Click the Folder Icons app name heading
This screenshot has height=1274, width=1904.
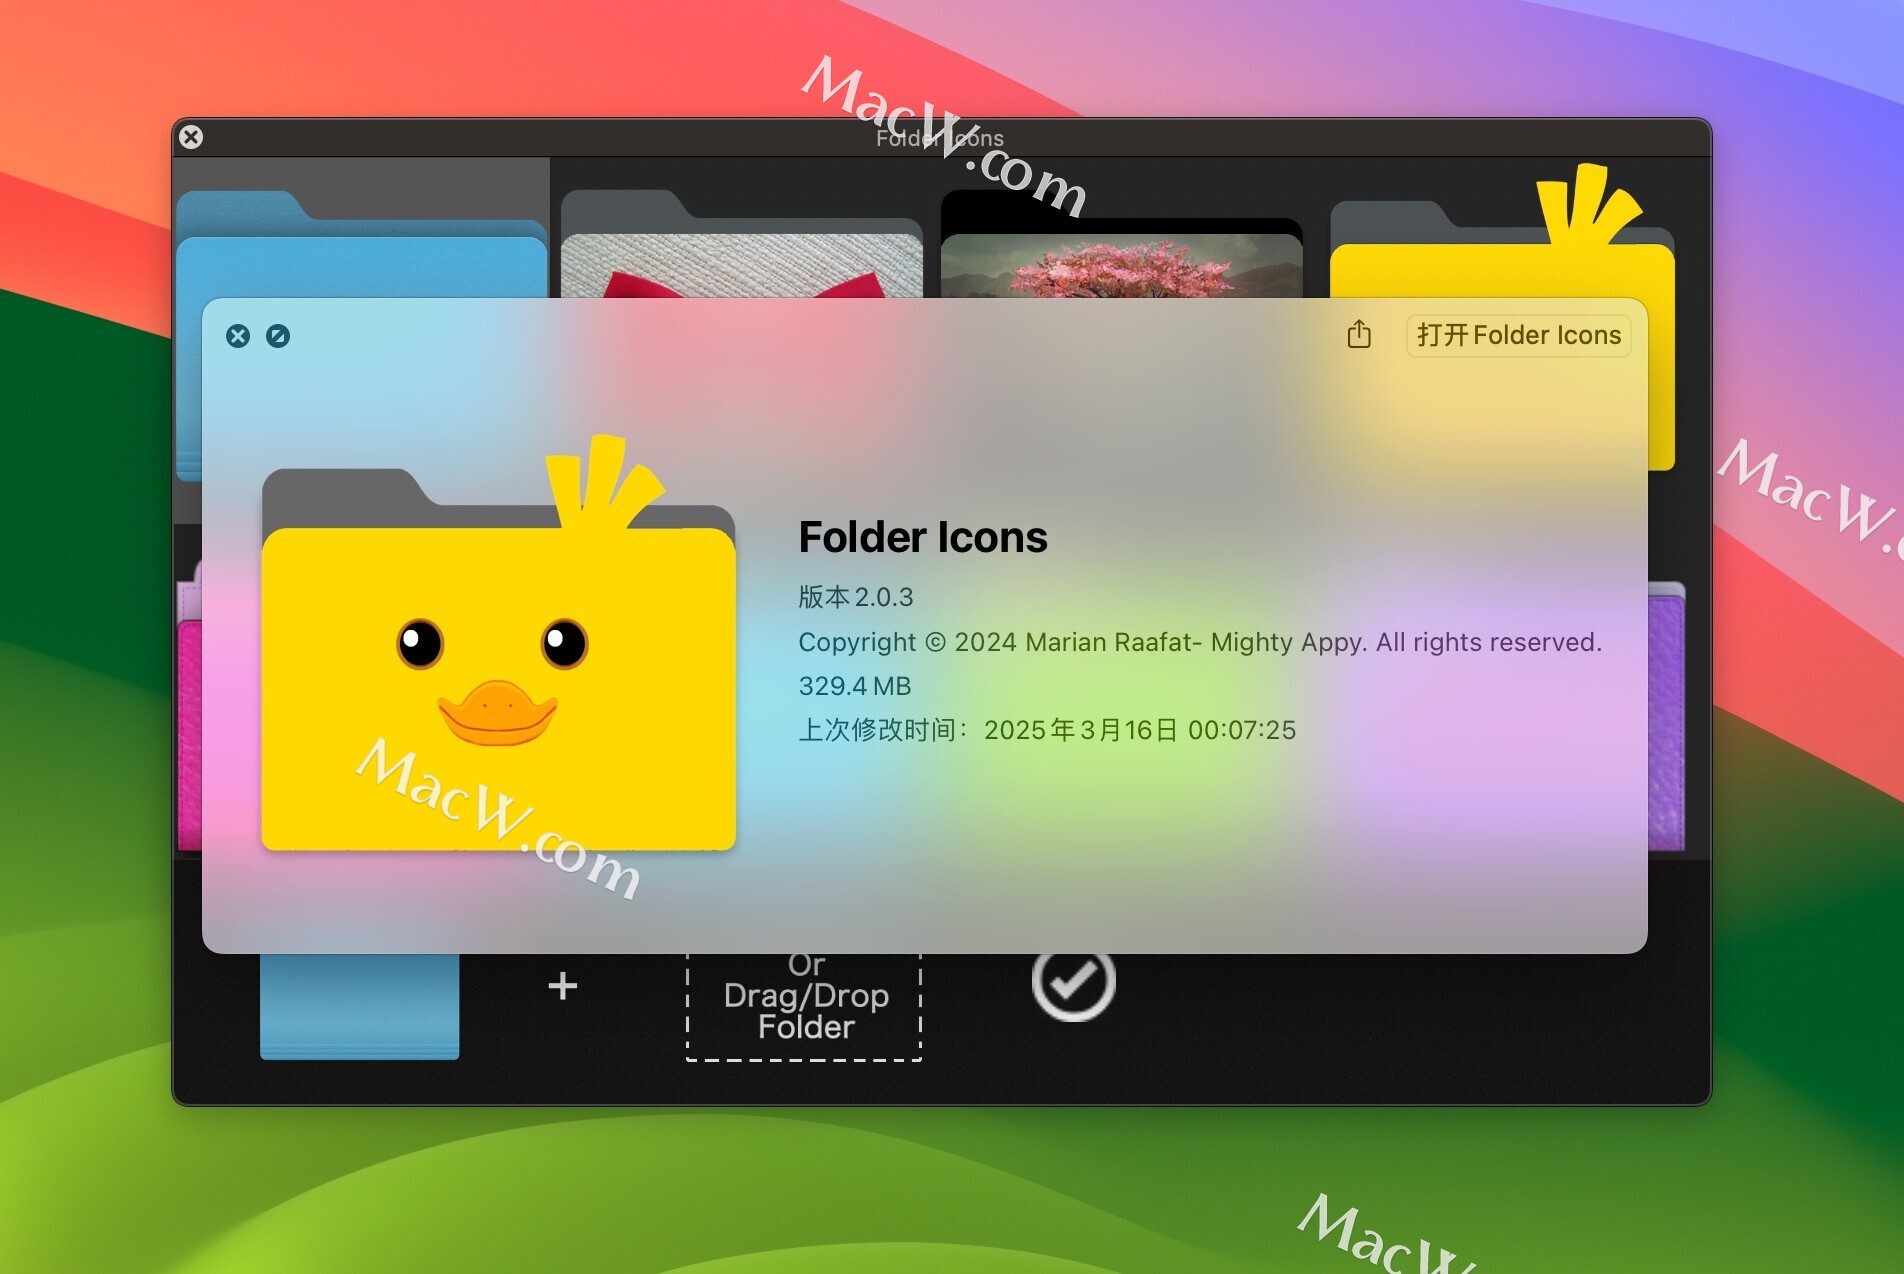[x=923, y=537]
